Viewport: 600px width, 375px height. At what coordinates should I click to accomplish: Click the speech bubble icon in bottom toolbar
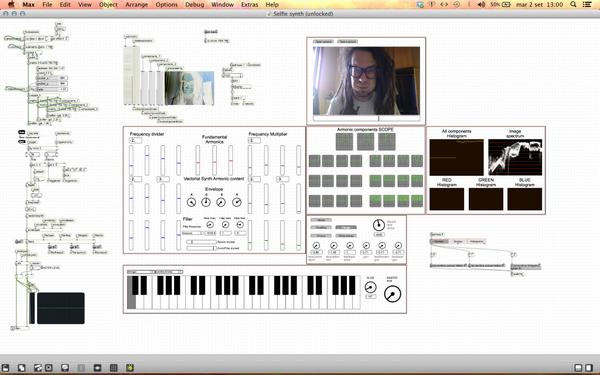[65, 368]
